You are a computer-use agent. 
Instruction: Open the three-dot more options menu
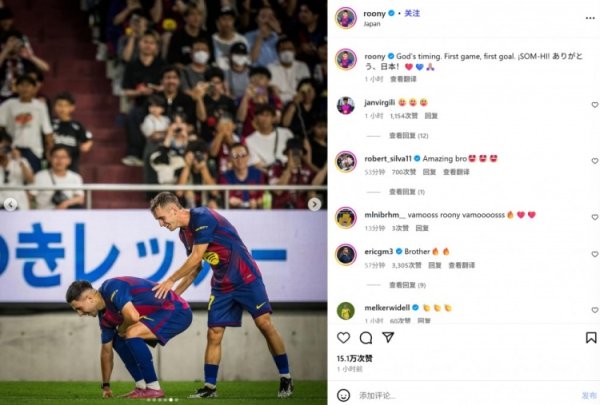click(x=590, y=18)
